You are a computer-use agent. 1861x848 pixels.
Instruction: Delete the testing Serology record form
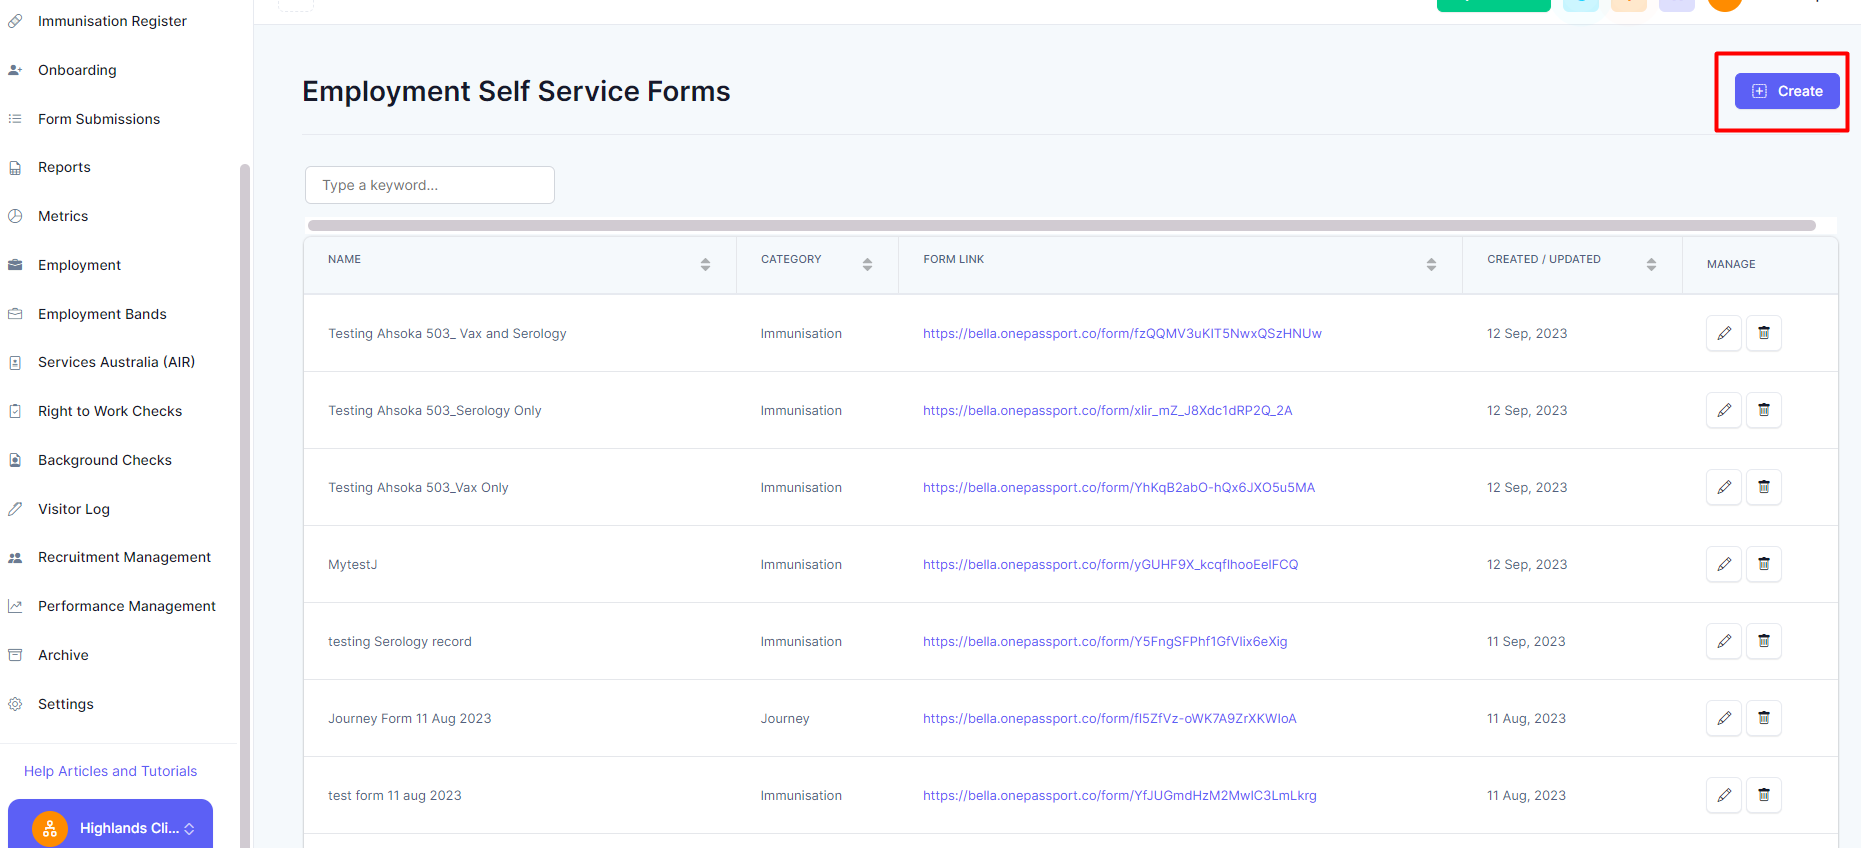tap(1764, 641)
